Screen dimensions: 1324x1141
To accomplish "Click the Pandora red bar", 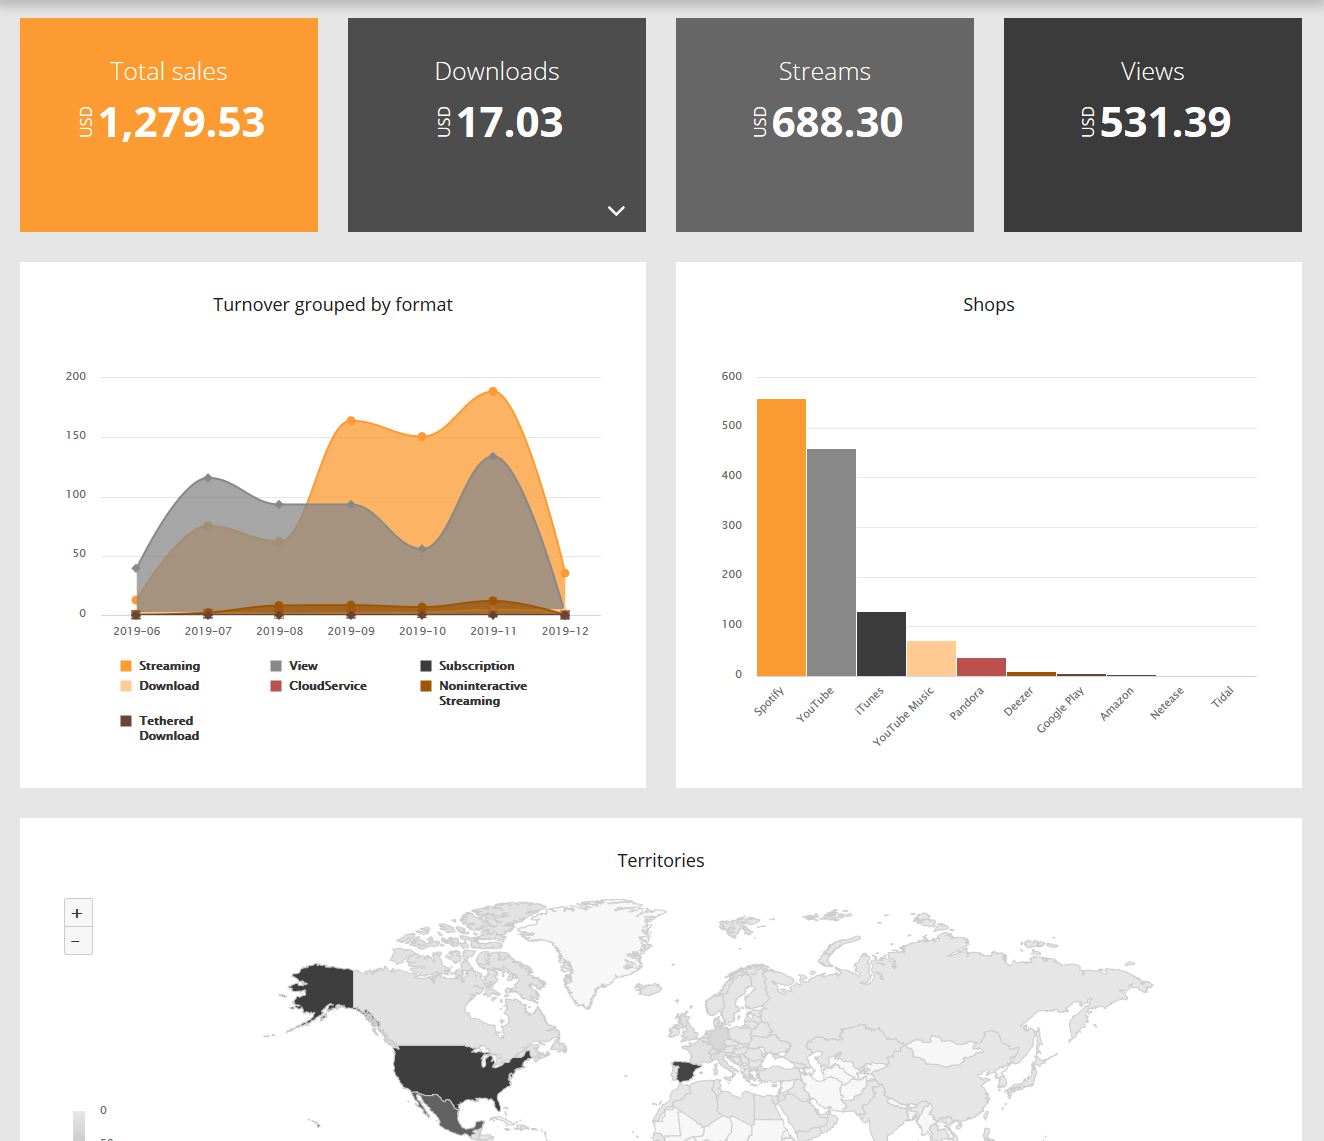I will coord(981,667).
